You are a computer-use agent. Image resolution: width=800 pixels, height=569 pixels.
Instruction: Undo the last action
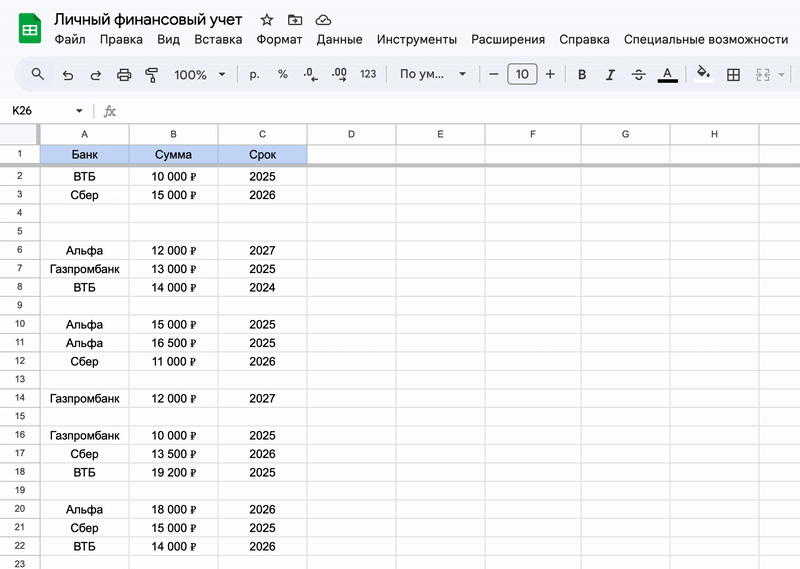(x=67, y=75)
